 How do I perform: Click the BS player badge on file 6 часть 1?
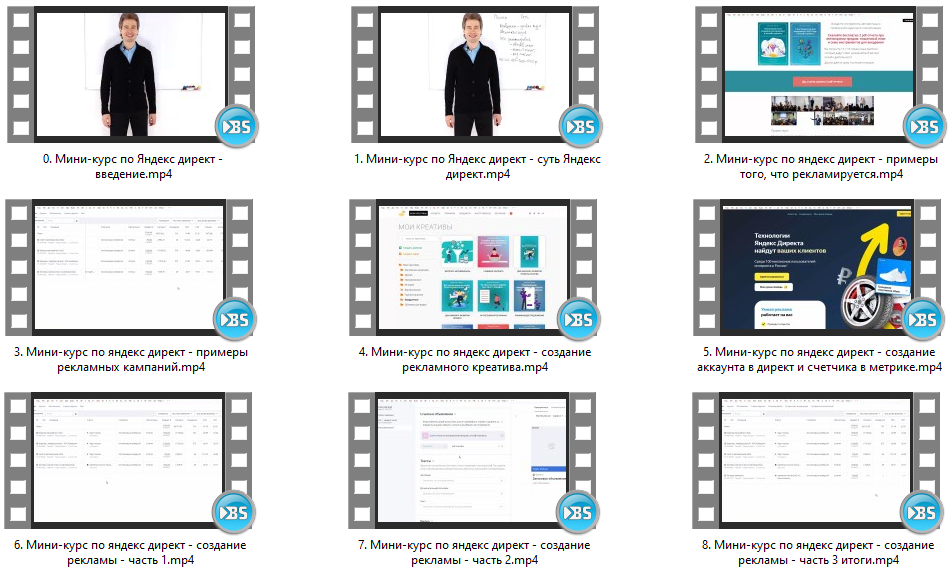click(x=234, y=512)
